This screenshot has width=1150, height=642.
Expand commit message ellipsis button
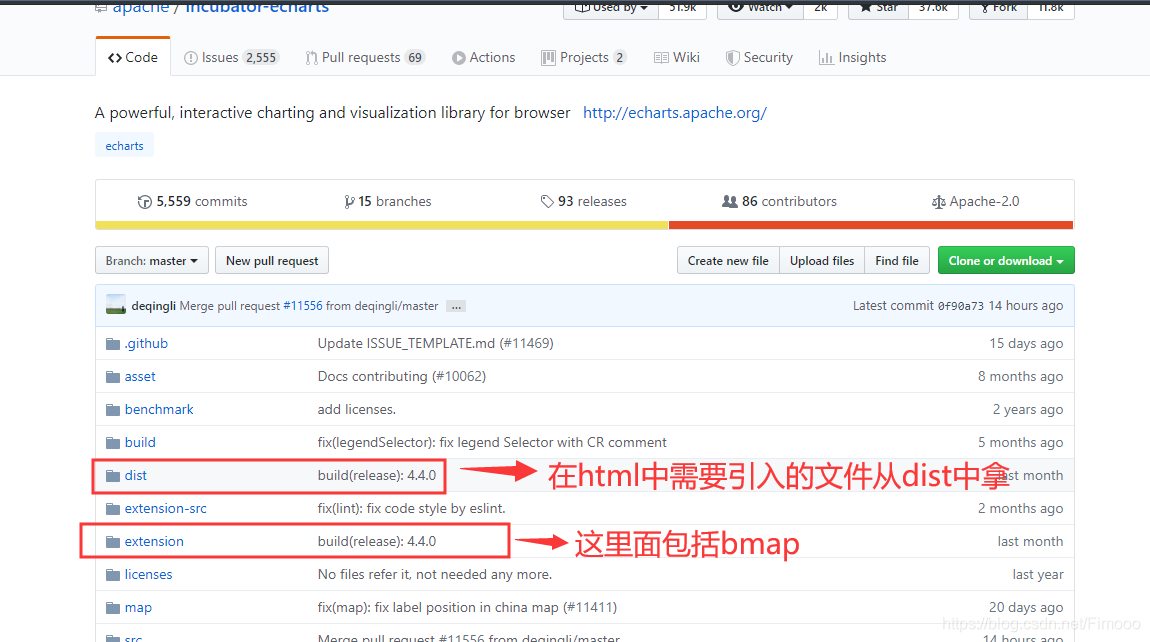pos(456,306)
